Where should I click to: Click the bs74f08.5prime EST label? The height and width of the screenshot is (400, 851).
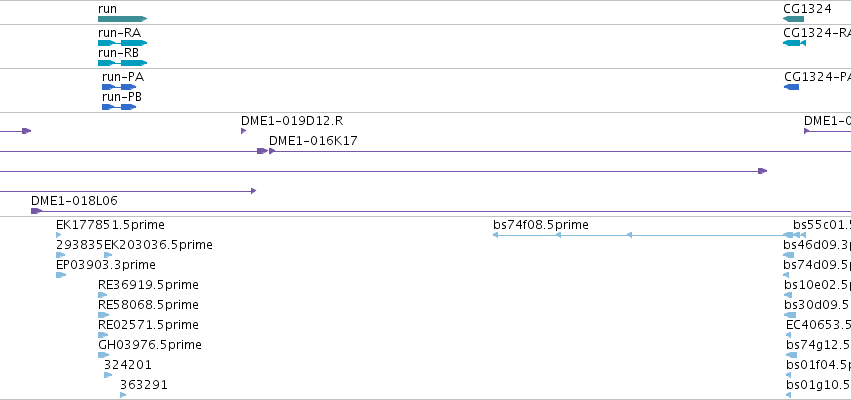[541, 225]
